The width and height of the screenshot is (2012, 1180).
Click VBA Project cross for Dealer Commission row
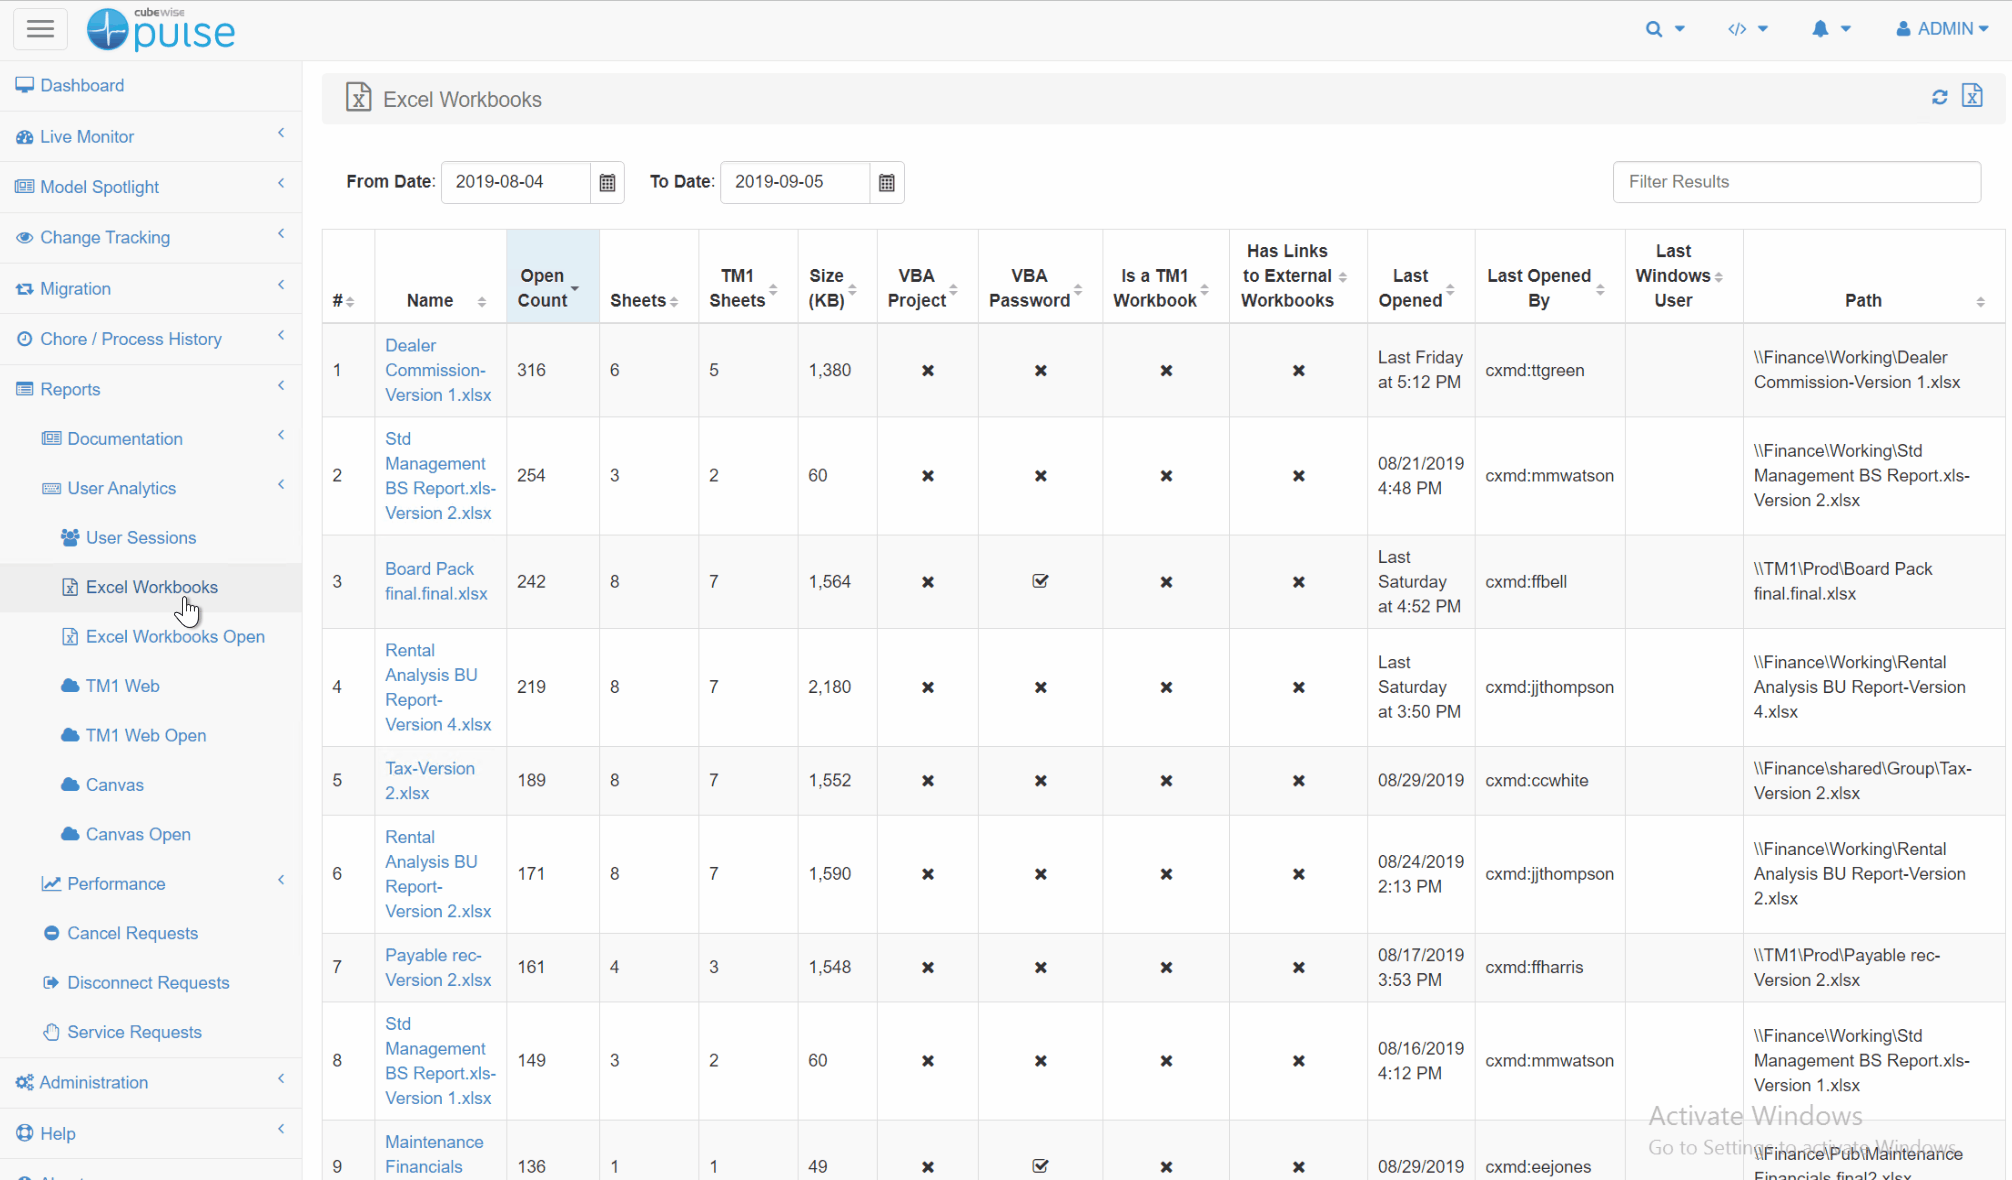927,370
